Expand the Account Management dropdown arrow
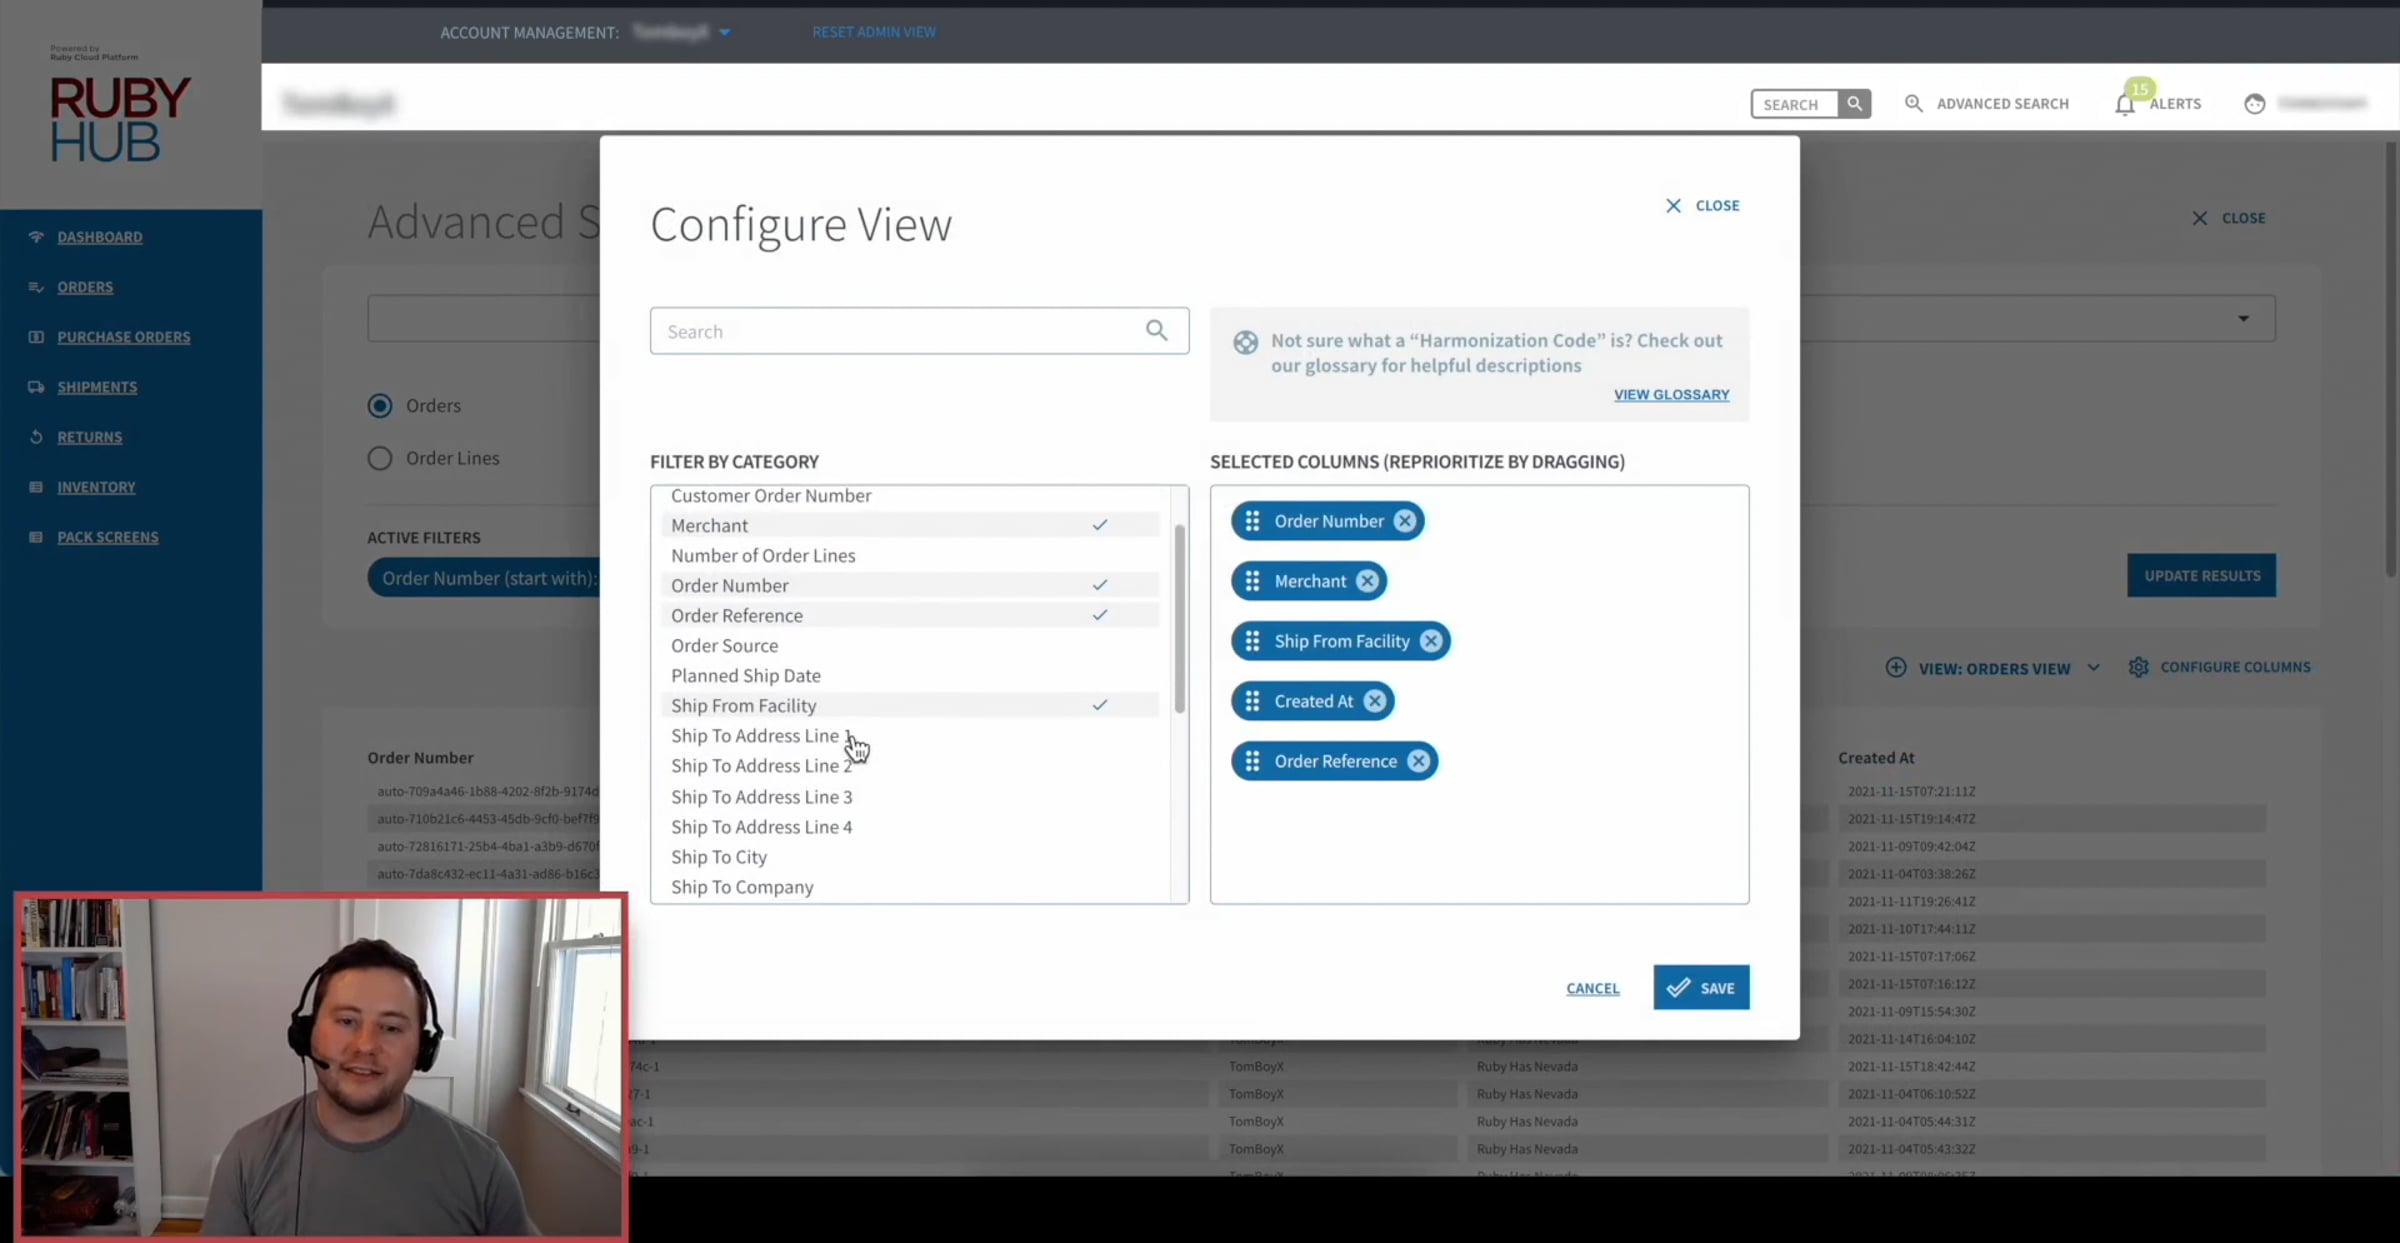The height and width of the screenshot is (1243, 2400). (x=725, y=32)
